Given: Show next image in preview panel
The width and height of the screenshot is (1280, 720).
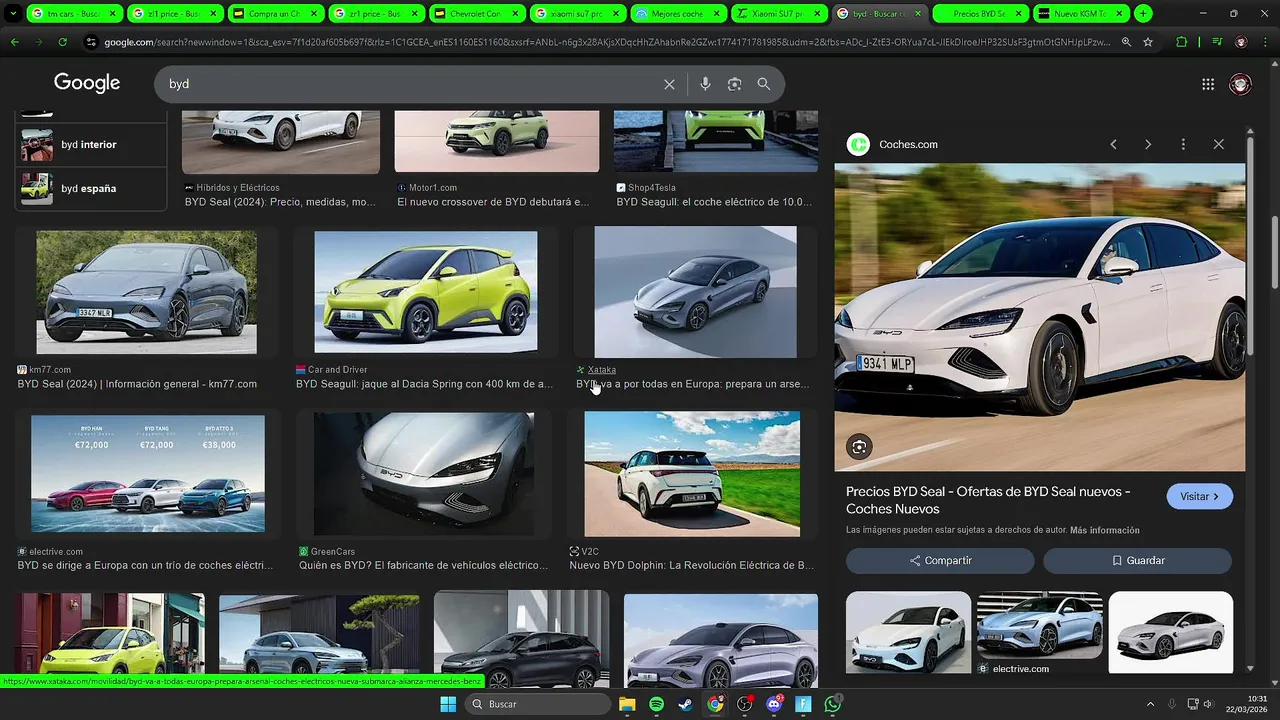Looking at the screenshot, I should pyautogui.click(x=1148, y=144).
